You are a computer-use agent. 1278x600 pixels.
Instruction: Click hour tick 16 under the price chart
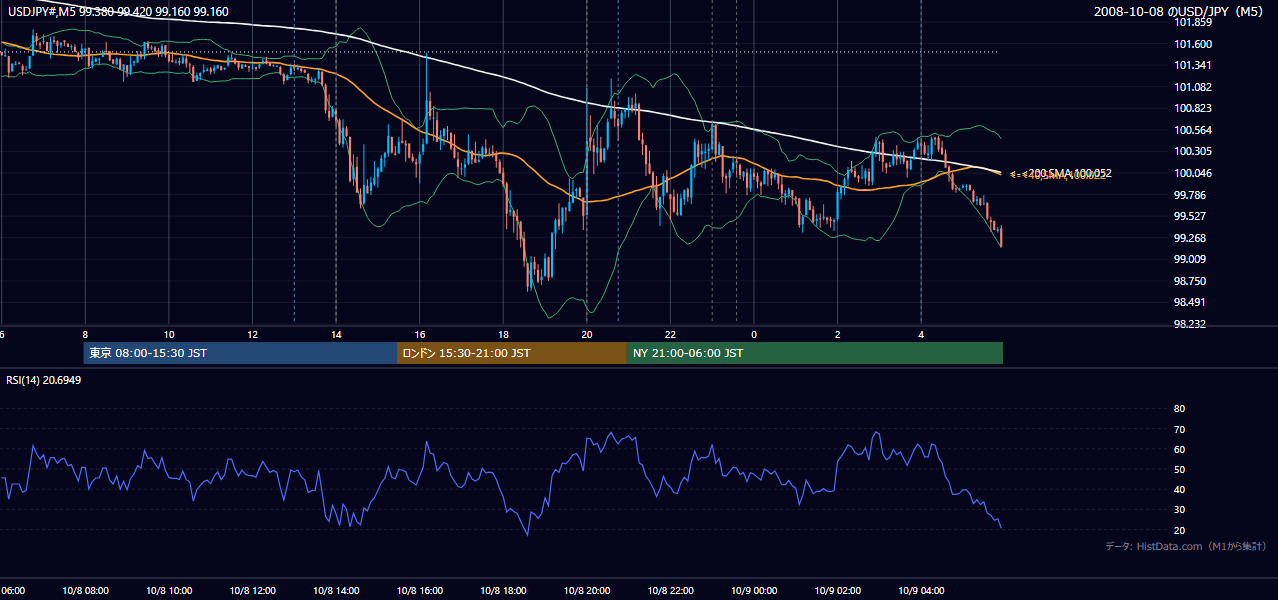coord(420,335)
